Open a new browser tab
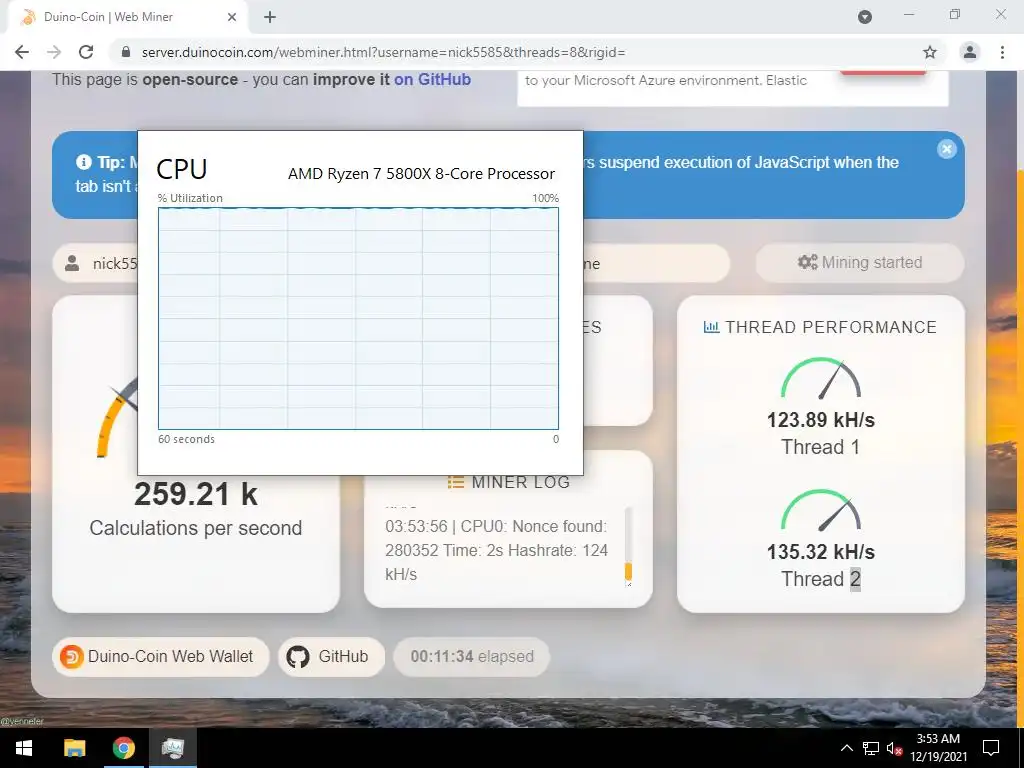Image resolution: width=1024 pixels, height=768 pixels. click(270, 18)
